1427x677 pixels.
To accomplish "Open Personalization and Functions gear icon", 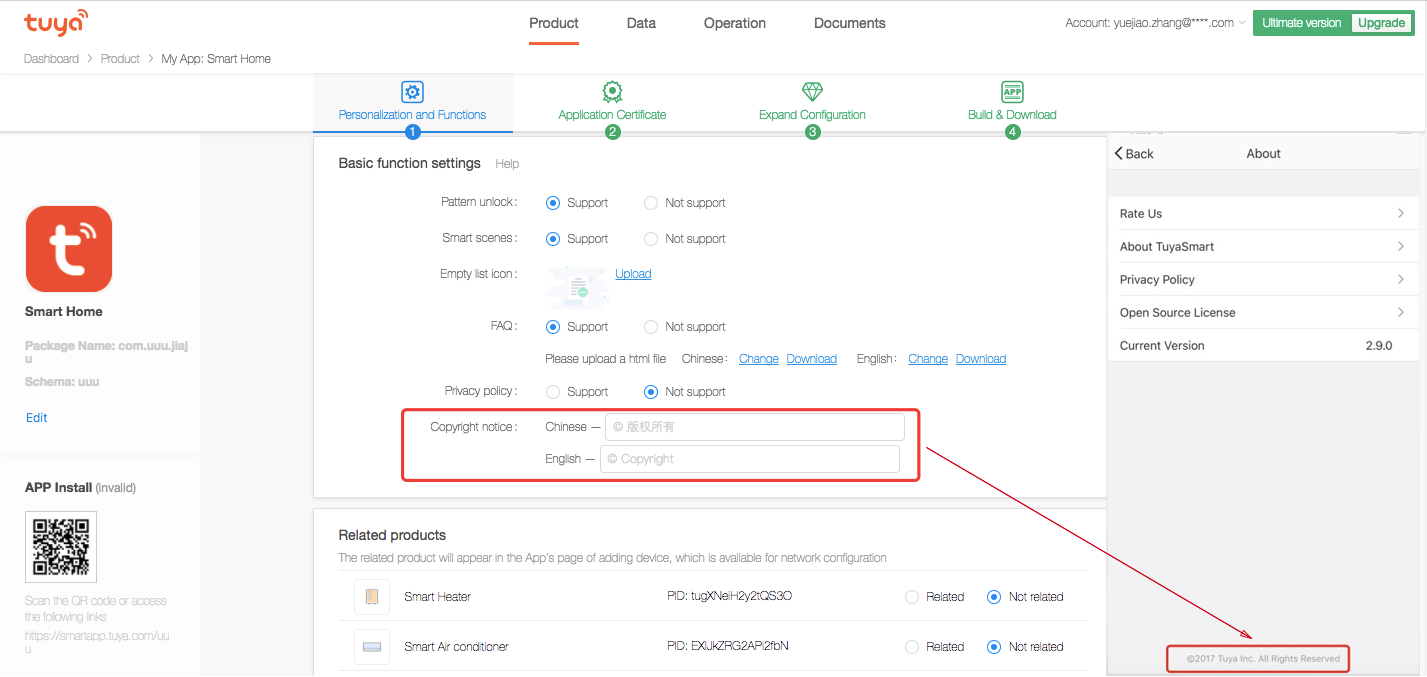I will click(x=412, y=92).
